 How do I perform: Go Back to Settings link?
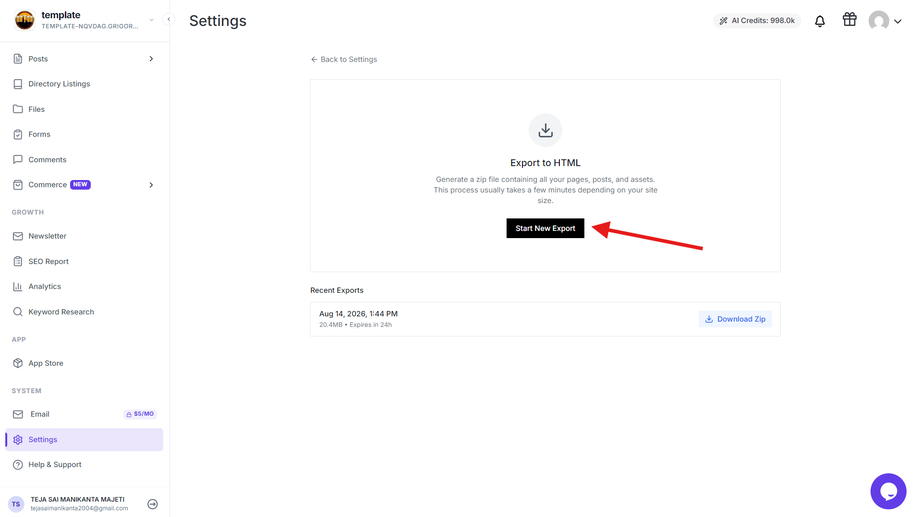pyautogui.click(x=344, y=59)
